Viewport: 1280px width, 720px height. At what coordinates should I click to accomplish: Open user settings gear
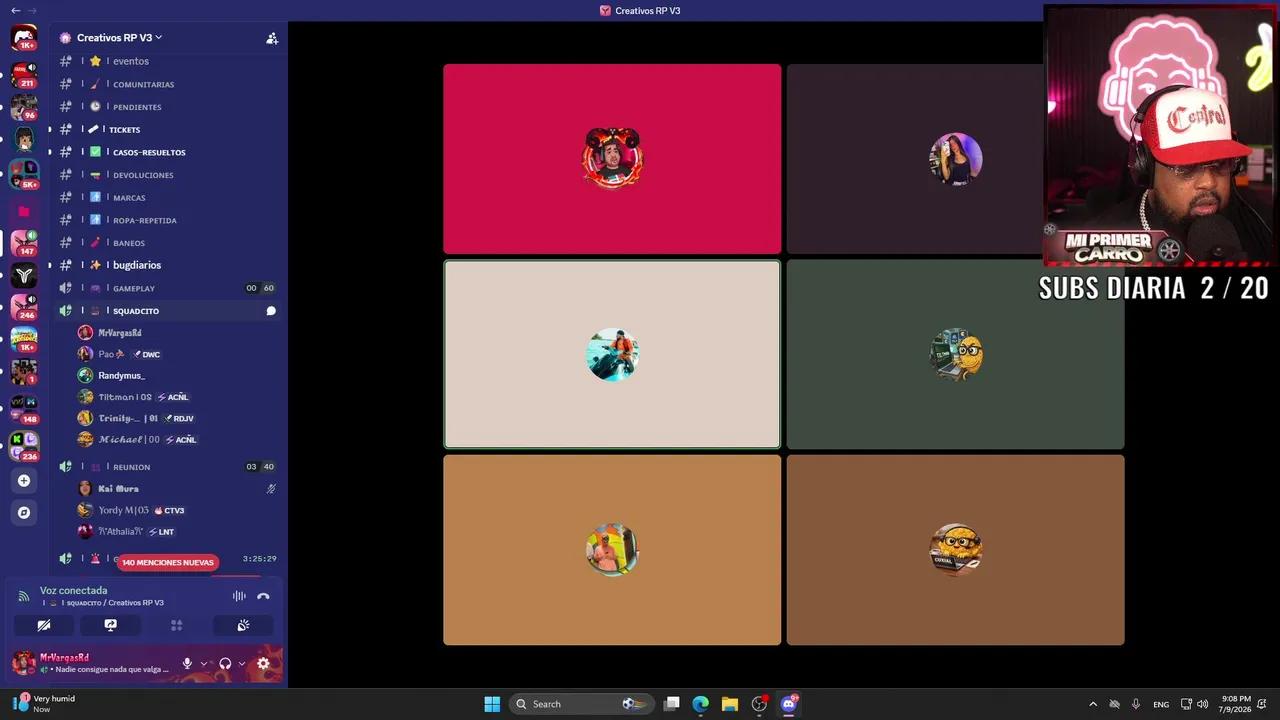point(263,663)
